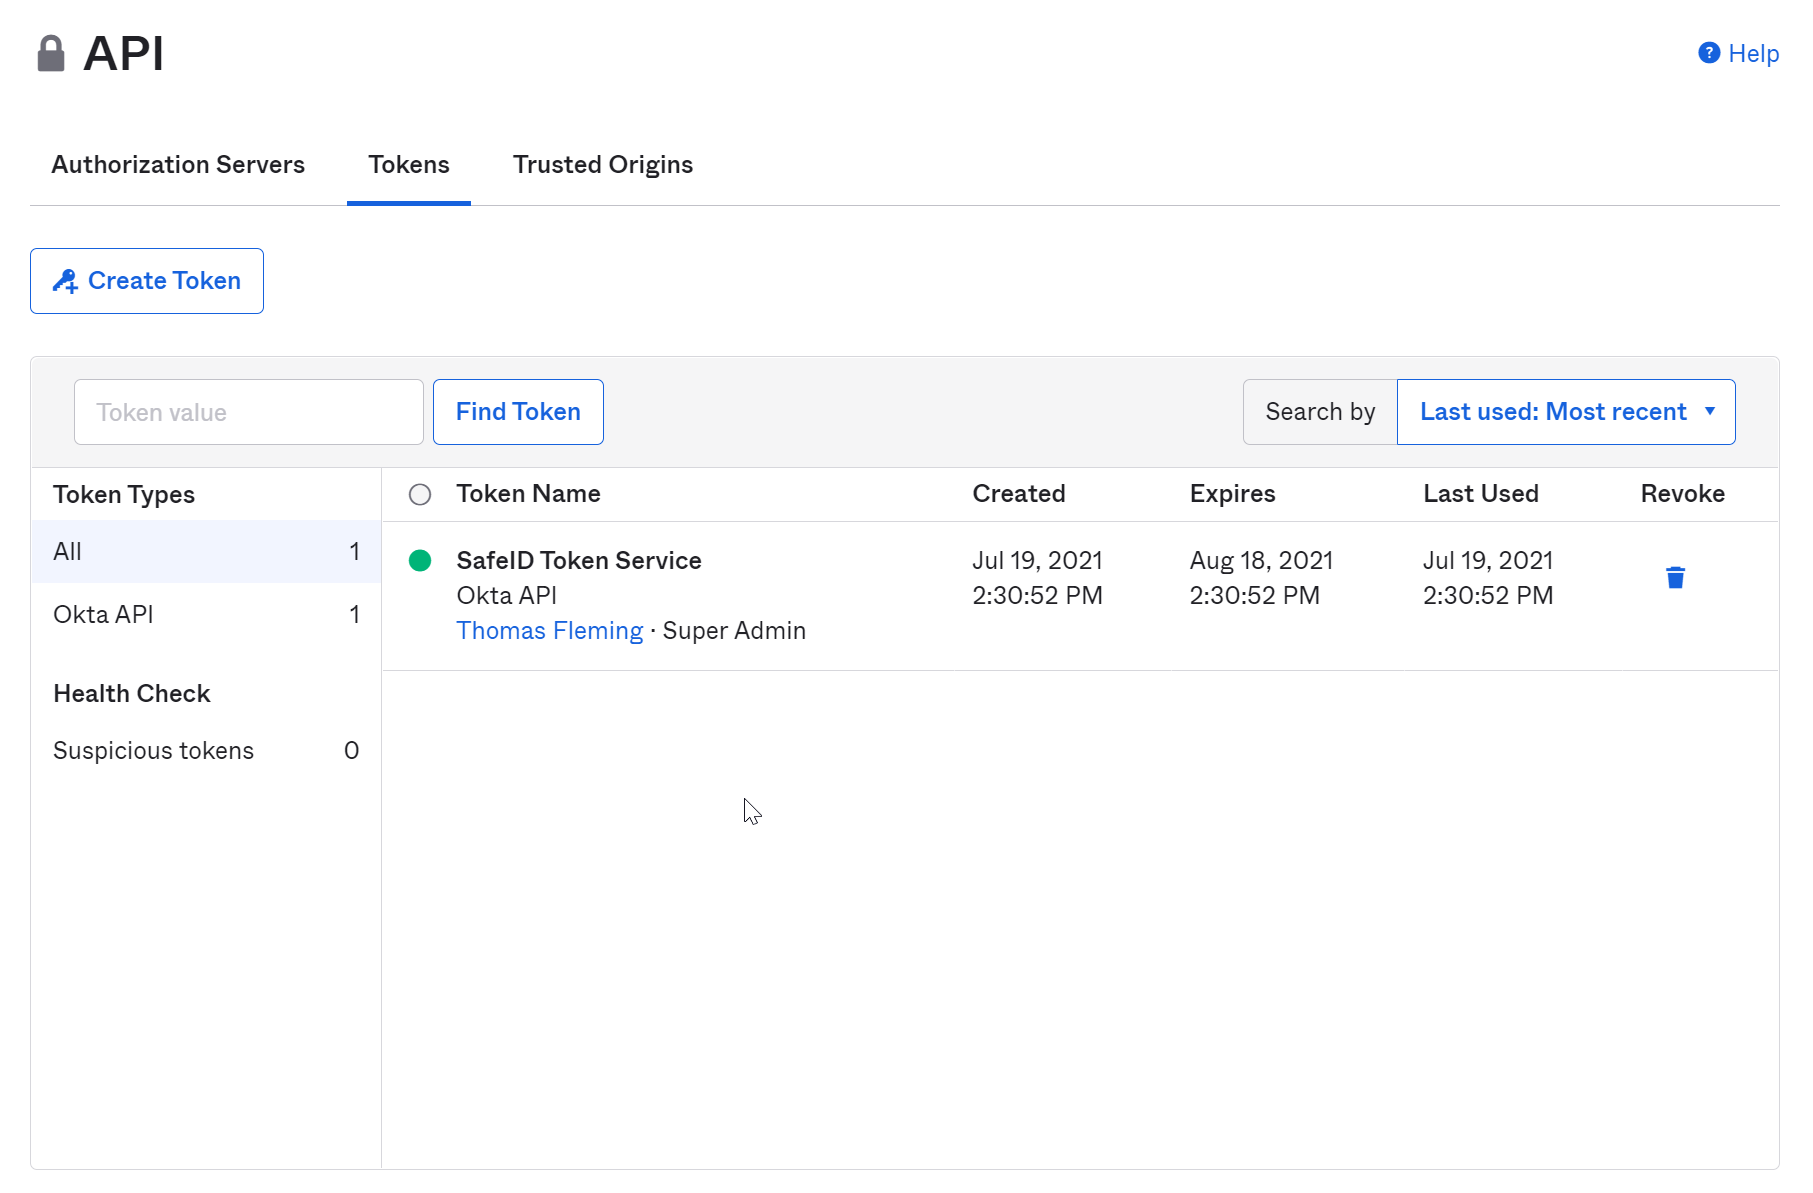Show Suspicious tokens health check
The width and height of the screenshot is (1813, 1193).
point(205,751)
